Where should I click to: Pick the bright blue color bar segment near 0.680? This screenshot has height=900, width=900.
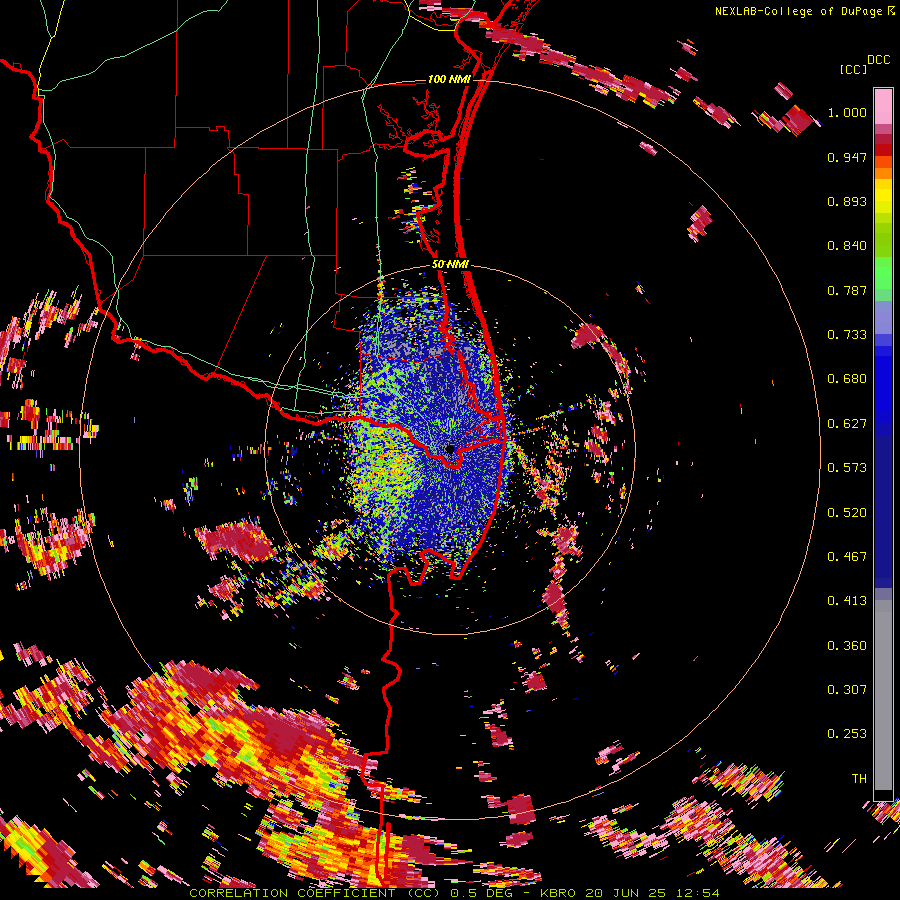pos(883,385)
